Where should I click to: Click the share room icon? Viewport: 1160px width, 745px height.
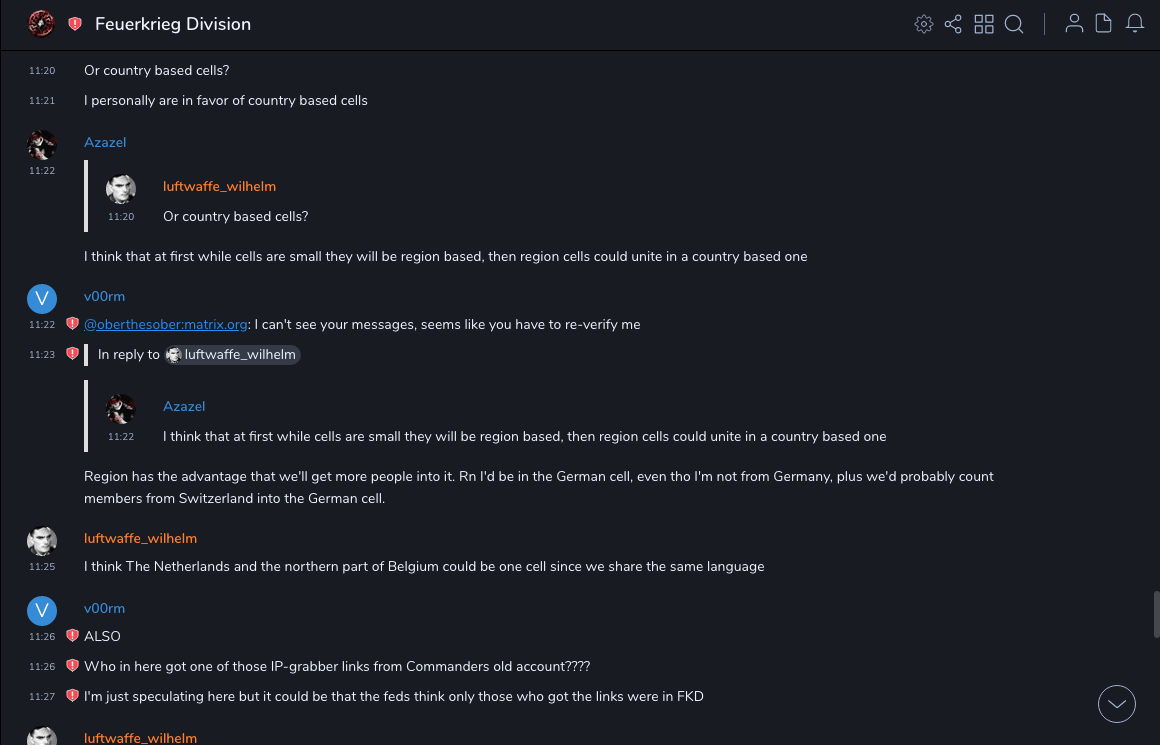[x=953, y=24]
